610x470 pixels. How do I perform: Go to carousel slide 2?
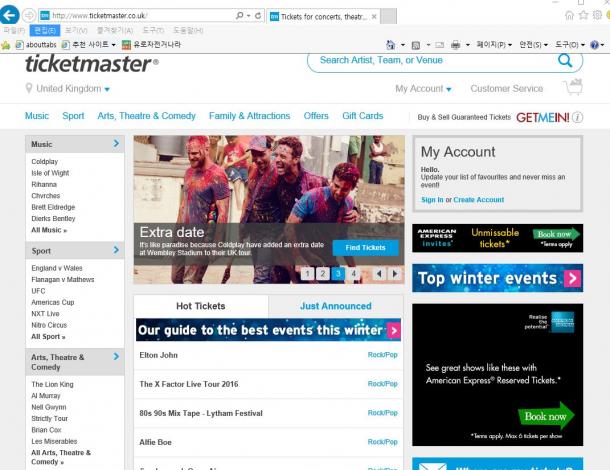point(323,274)
